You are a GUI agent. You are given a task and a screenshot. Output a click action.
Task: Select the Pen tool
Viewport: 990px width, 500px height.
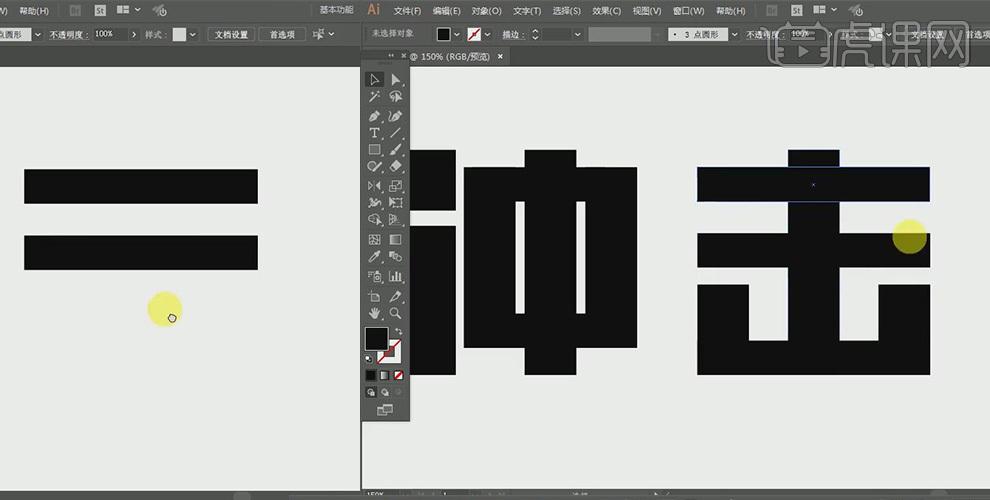(x=374, y=116)
